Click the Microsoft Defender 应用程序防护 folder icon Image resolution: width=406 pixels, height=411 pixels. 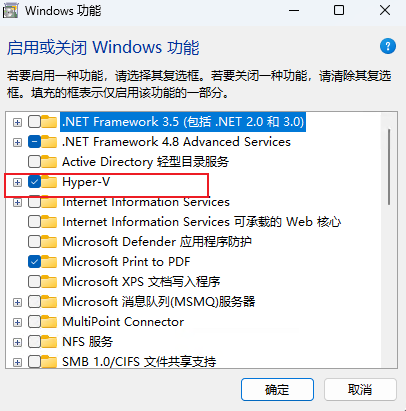click(49, 242)
